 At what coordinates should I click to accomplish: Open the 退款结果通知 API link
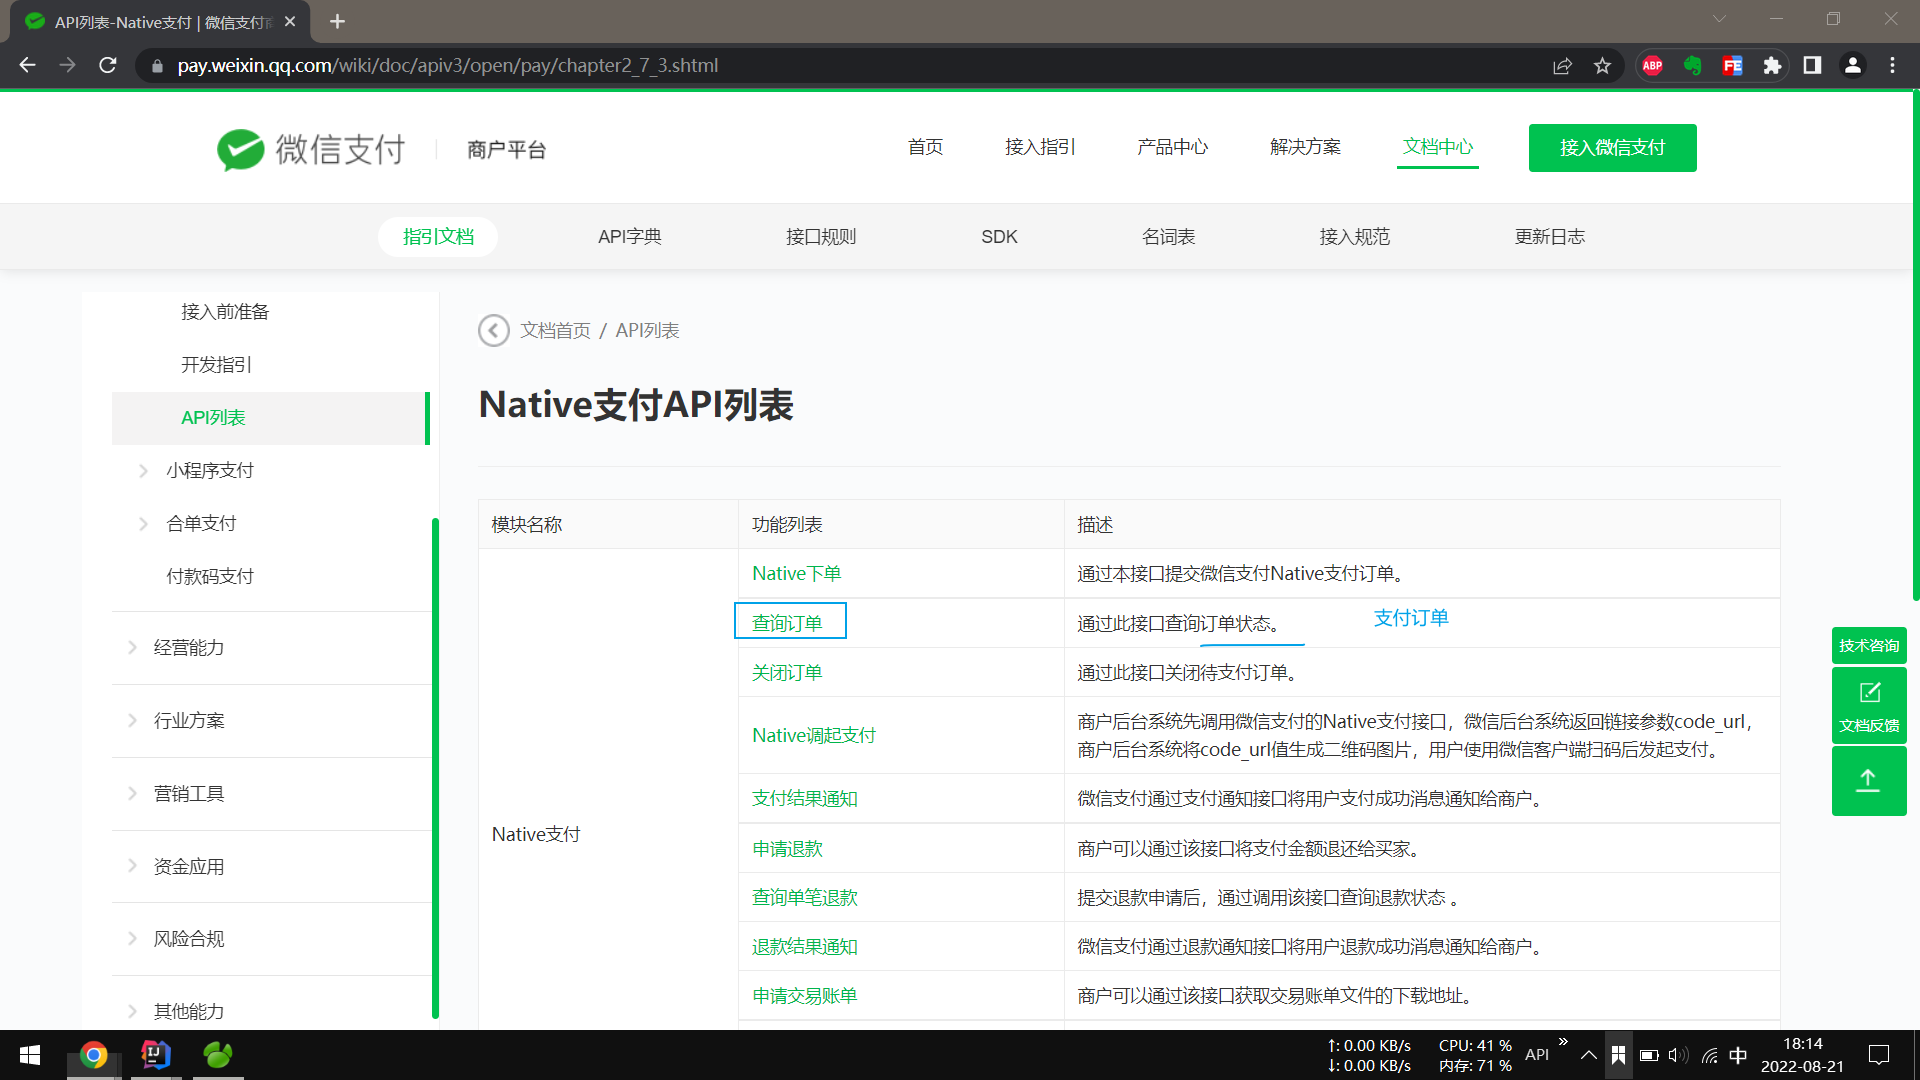click(x=804, y=947)
